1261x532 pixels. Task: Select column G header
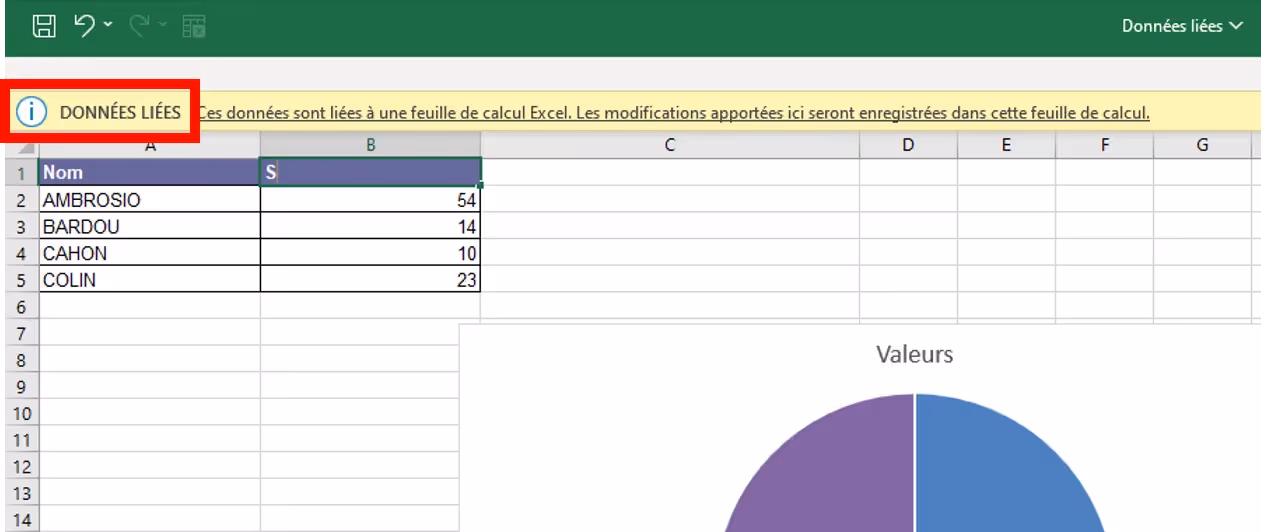click(1202, 146)
